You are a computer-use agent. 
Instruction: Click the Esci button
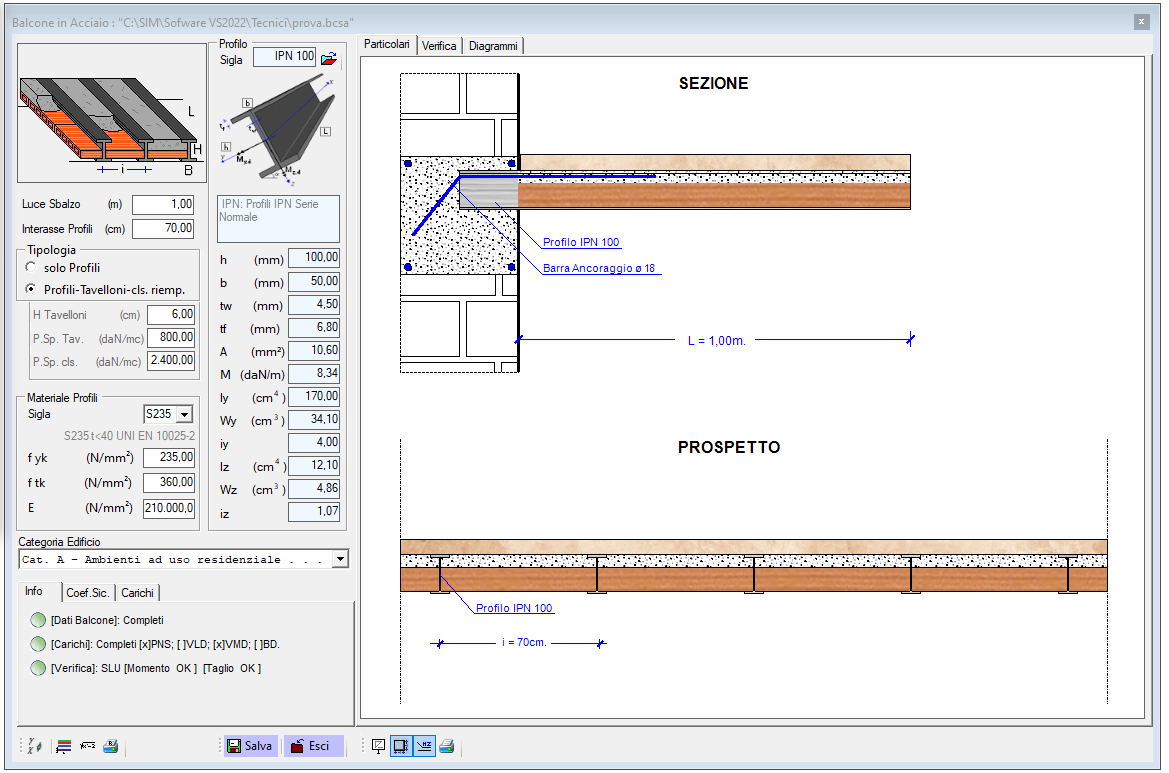[313, 745]
